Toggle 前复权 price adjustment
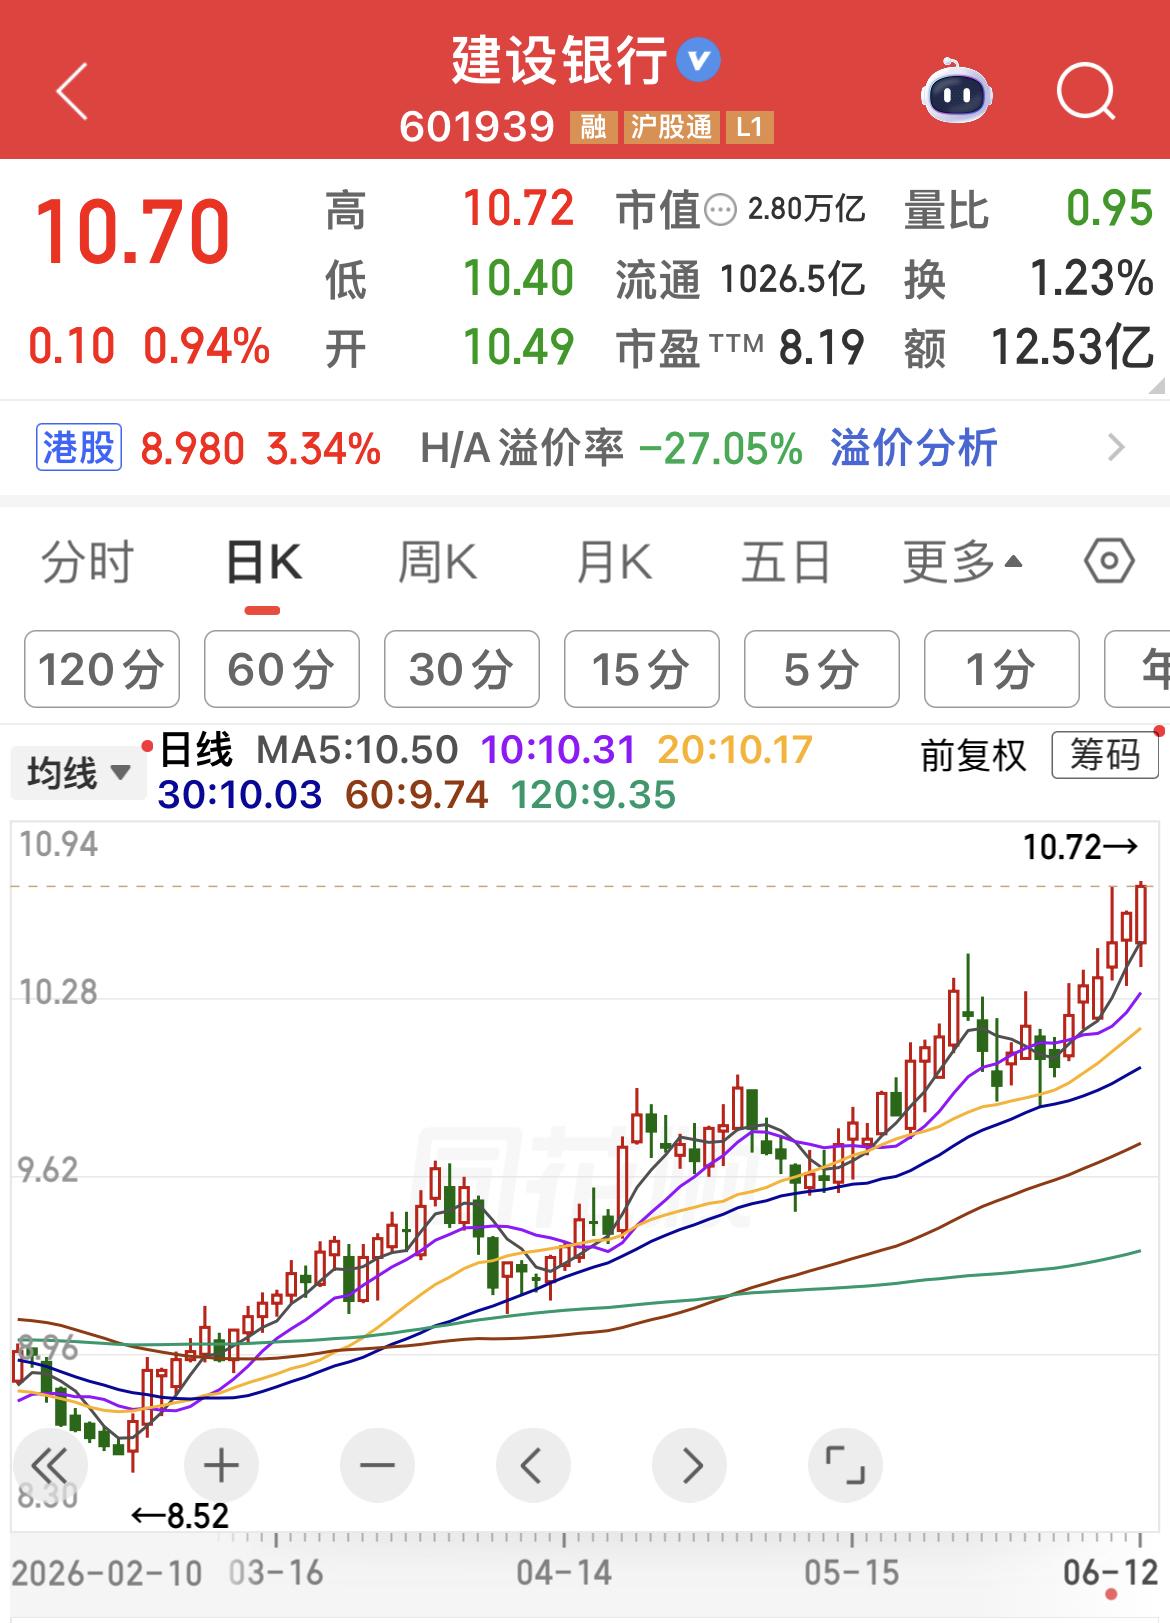Viewport: 1170px width, 1623px height. (973, 755)
